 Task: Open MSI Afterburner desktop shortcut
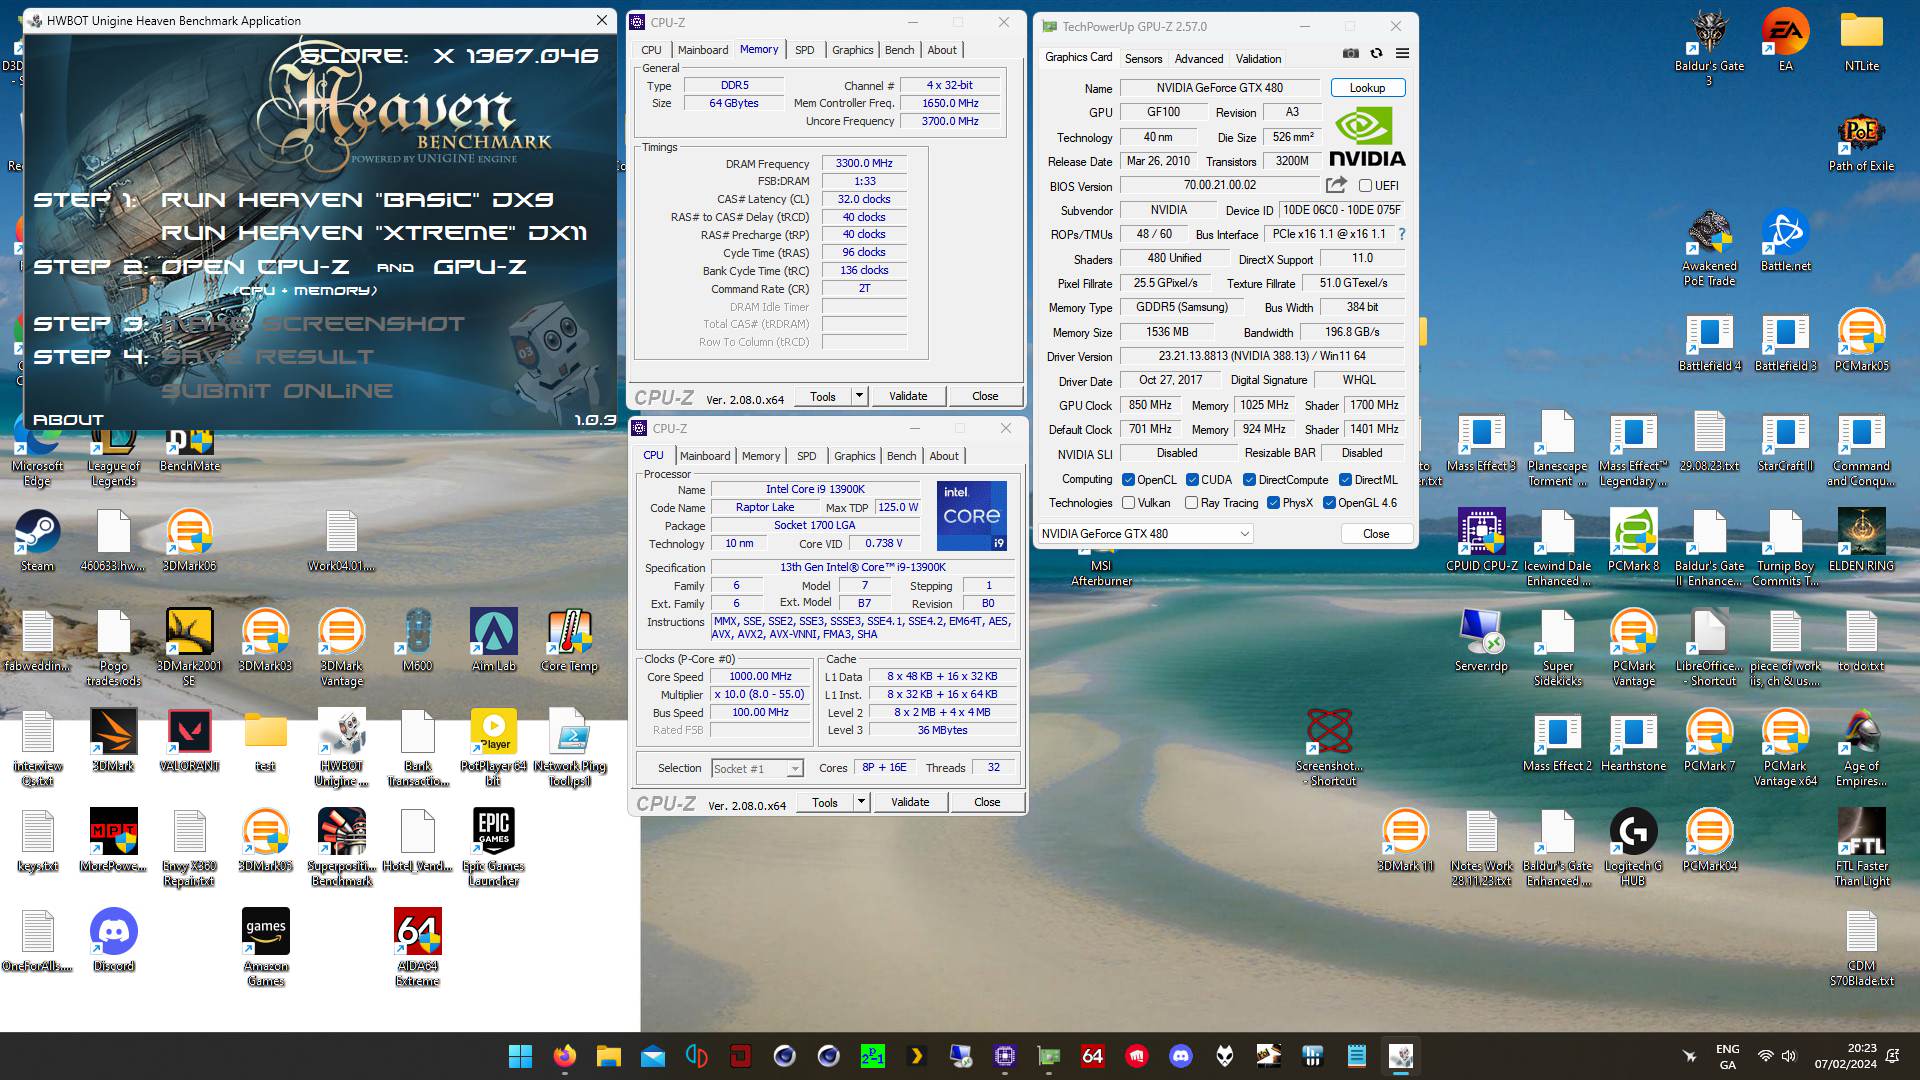coord(1101,572)
